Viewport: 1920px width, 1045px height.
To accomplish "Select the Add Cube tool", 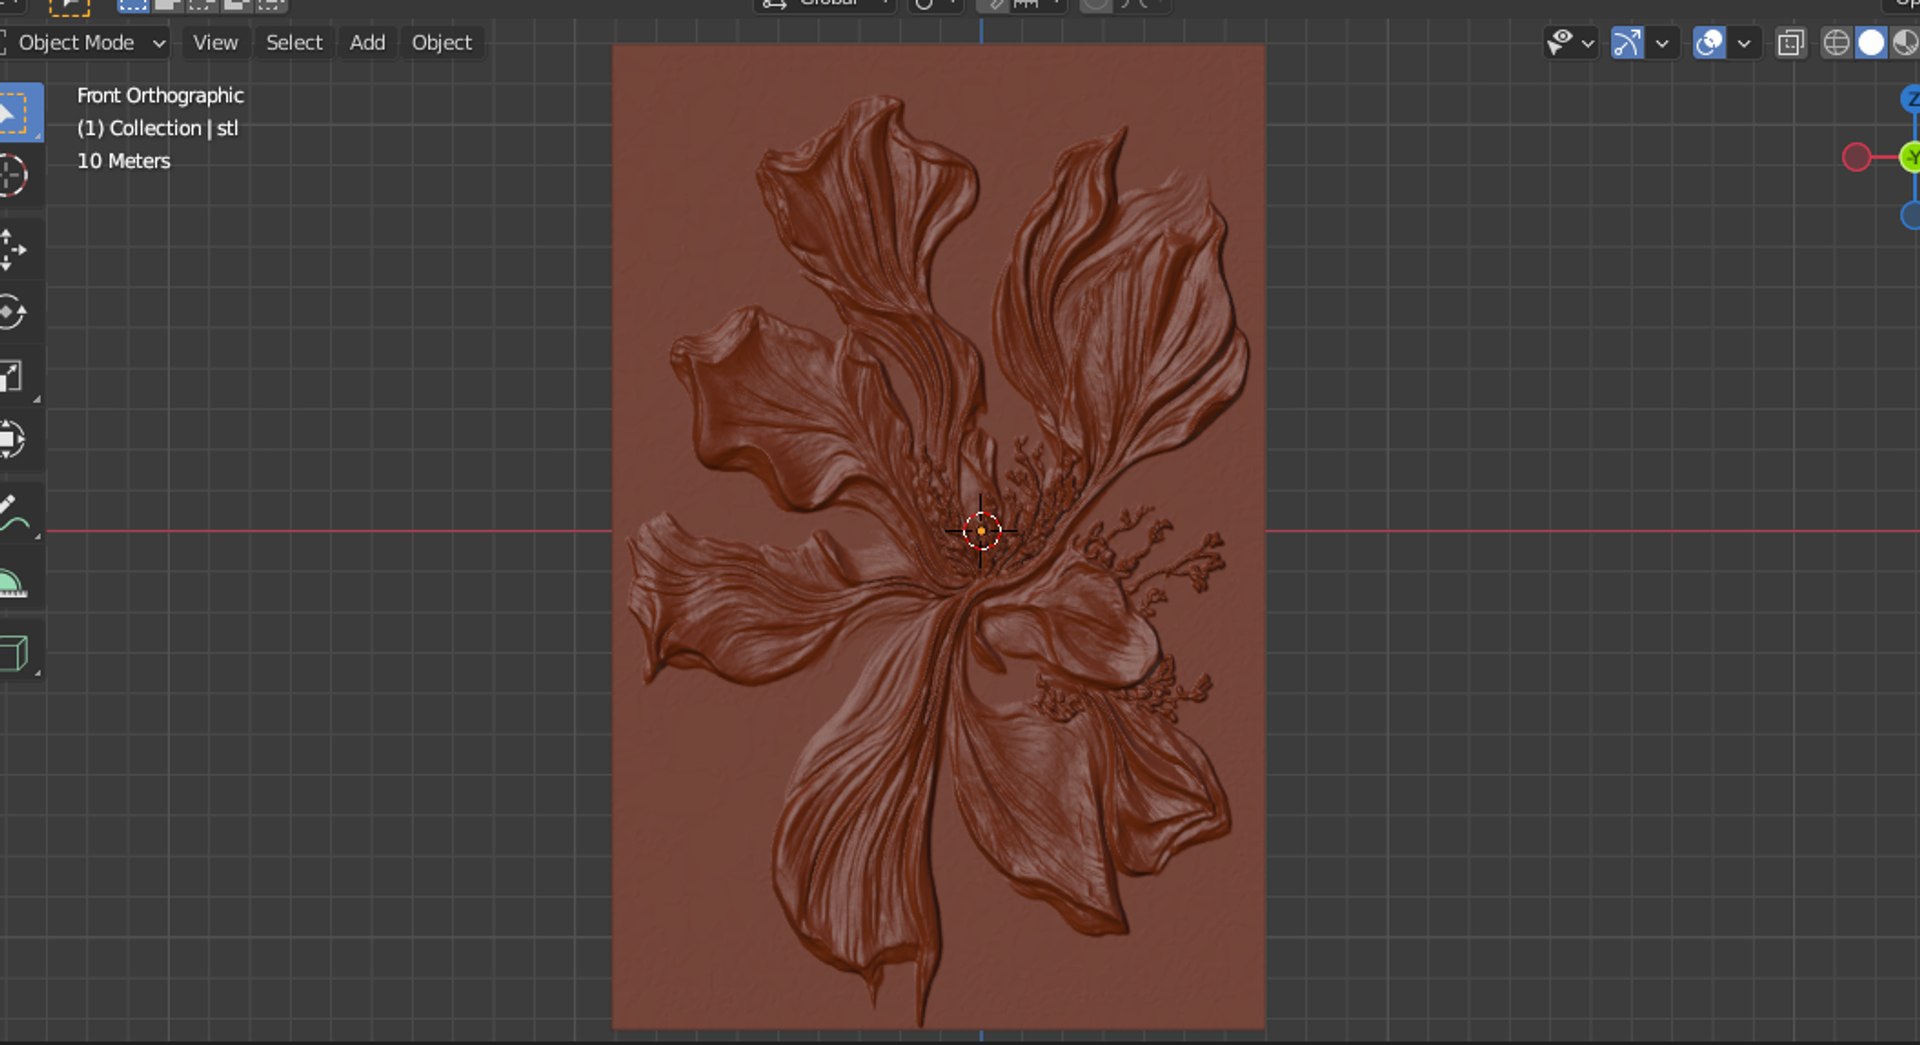I will 13,654.
